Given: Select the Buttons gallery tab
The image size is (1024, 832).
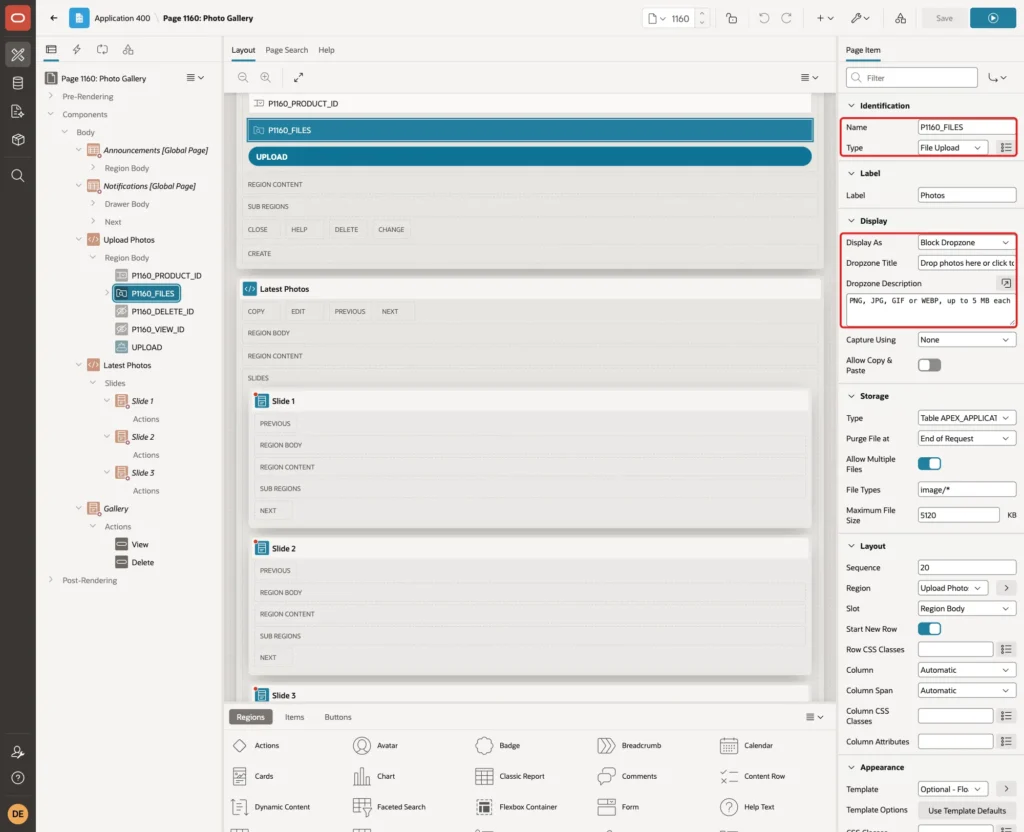Looking at the screenshot, I should coord(338,717).
